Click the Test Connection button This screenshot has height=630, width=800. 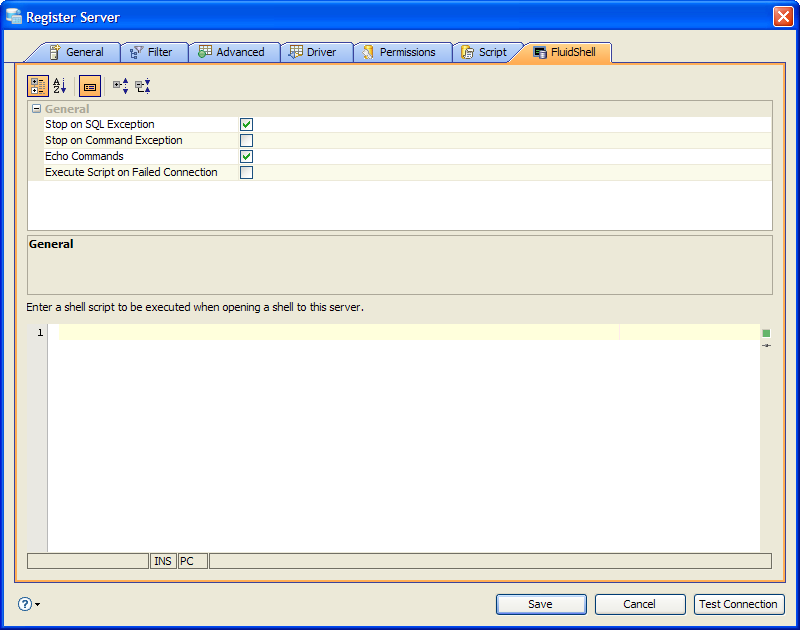coord(739,604)
